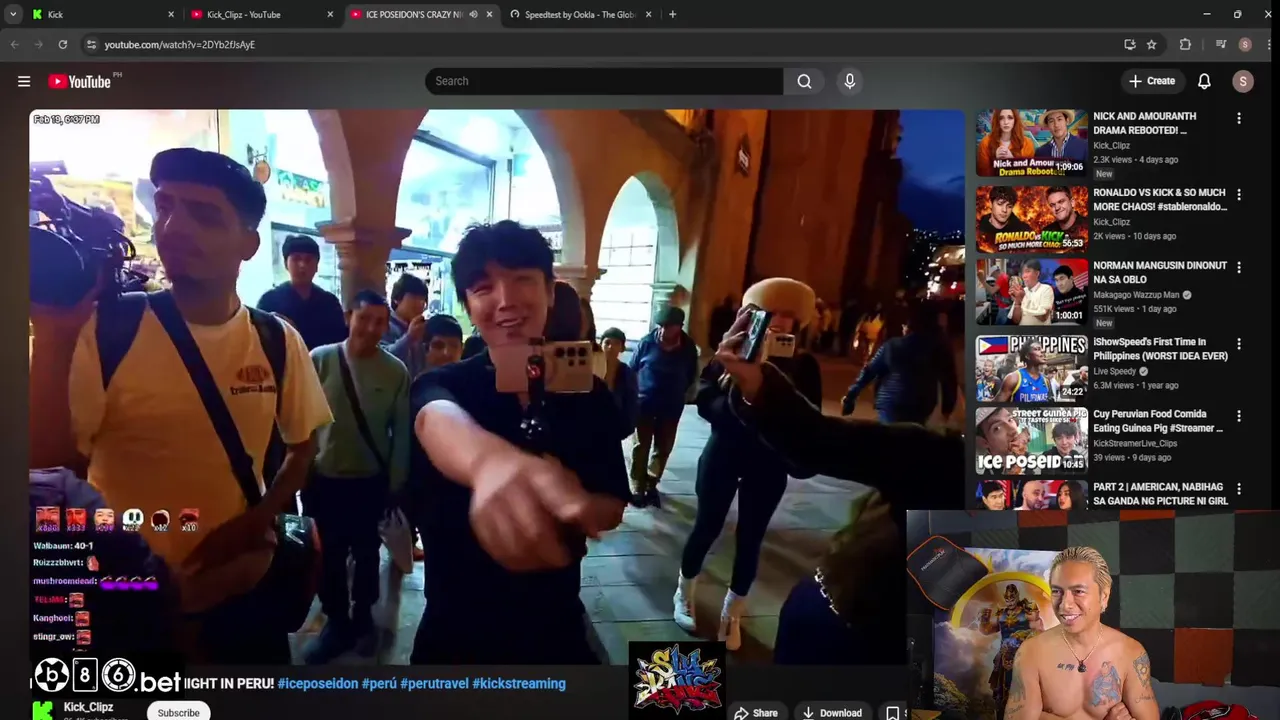Click the #iceposeidon hashtag
1280x720 pixels.
coord(317,684)
